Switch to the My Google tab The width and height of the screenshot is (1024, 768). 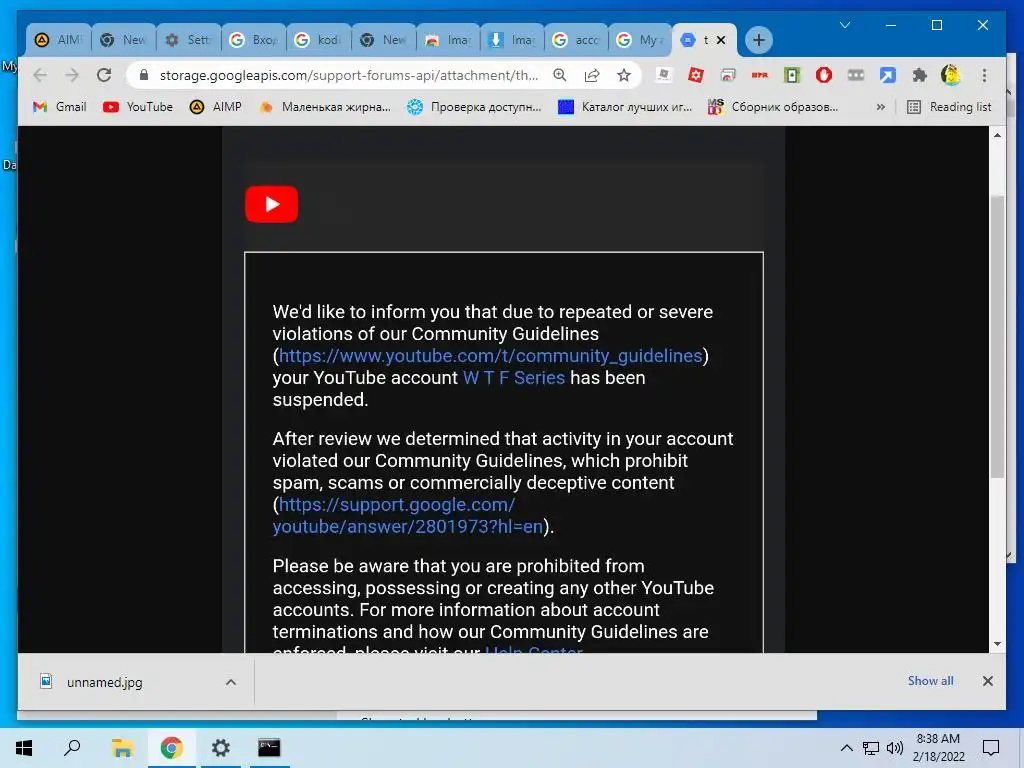click(641, 40)
